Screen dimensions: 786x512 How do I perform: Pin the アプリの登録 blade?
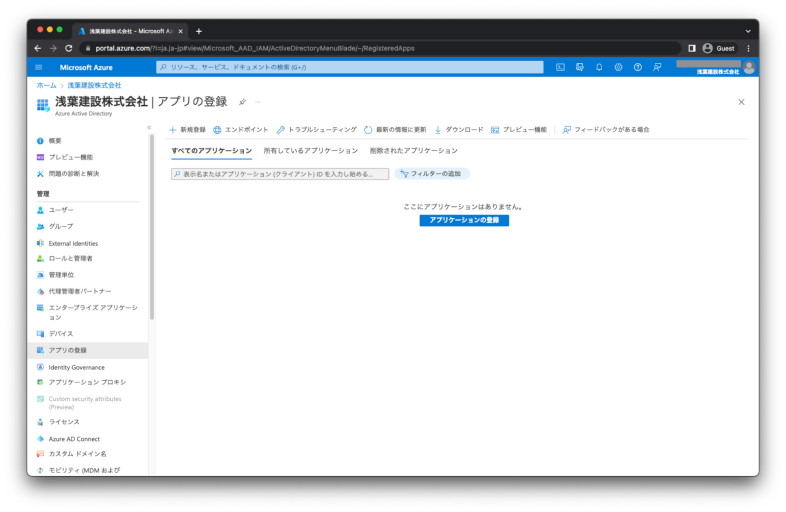[x=242, y=102]
